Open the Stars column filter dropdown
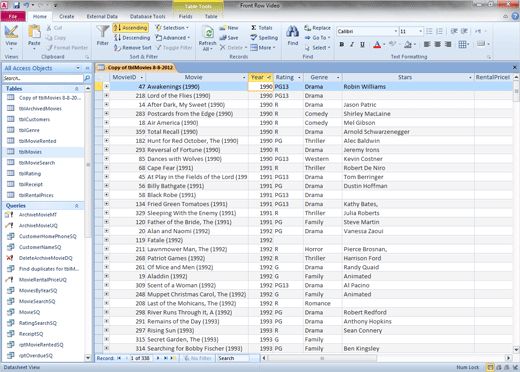The height and width of the screenshot is (372, 520). [x=470, y=77]
